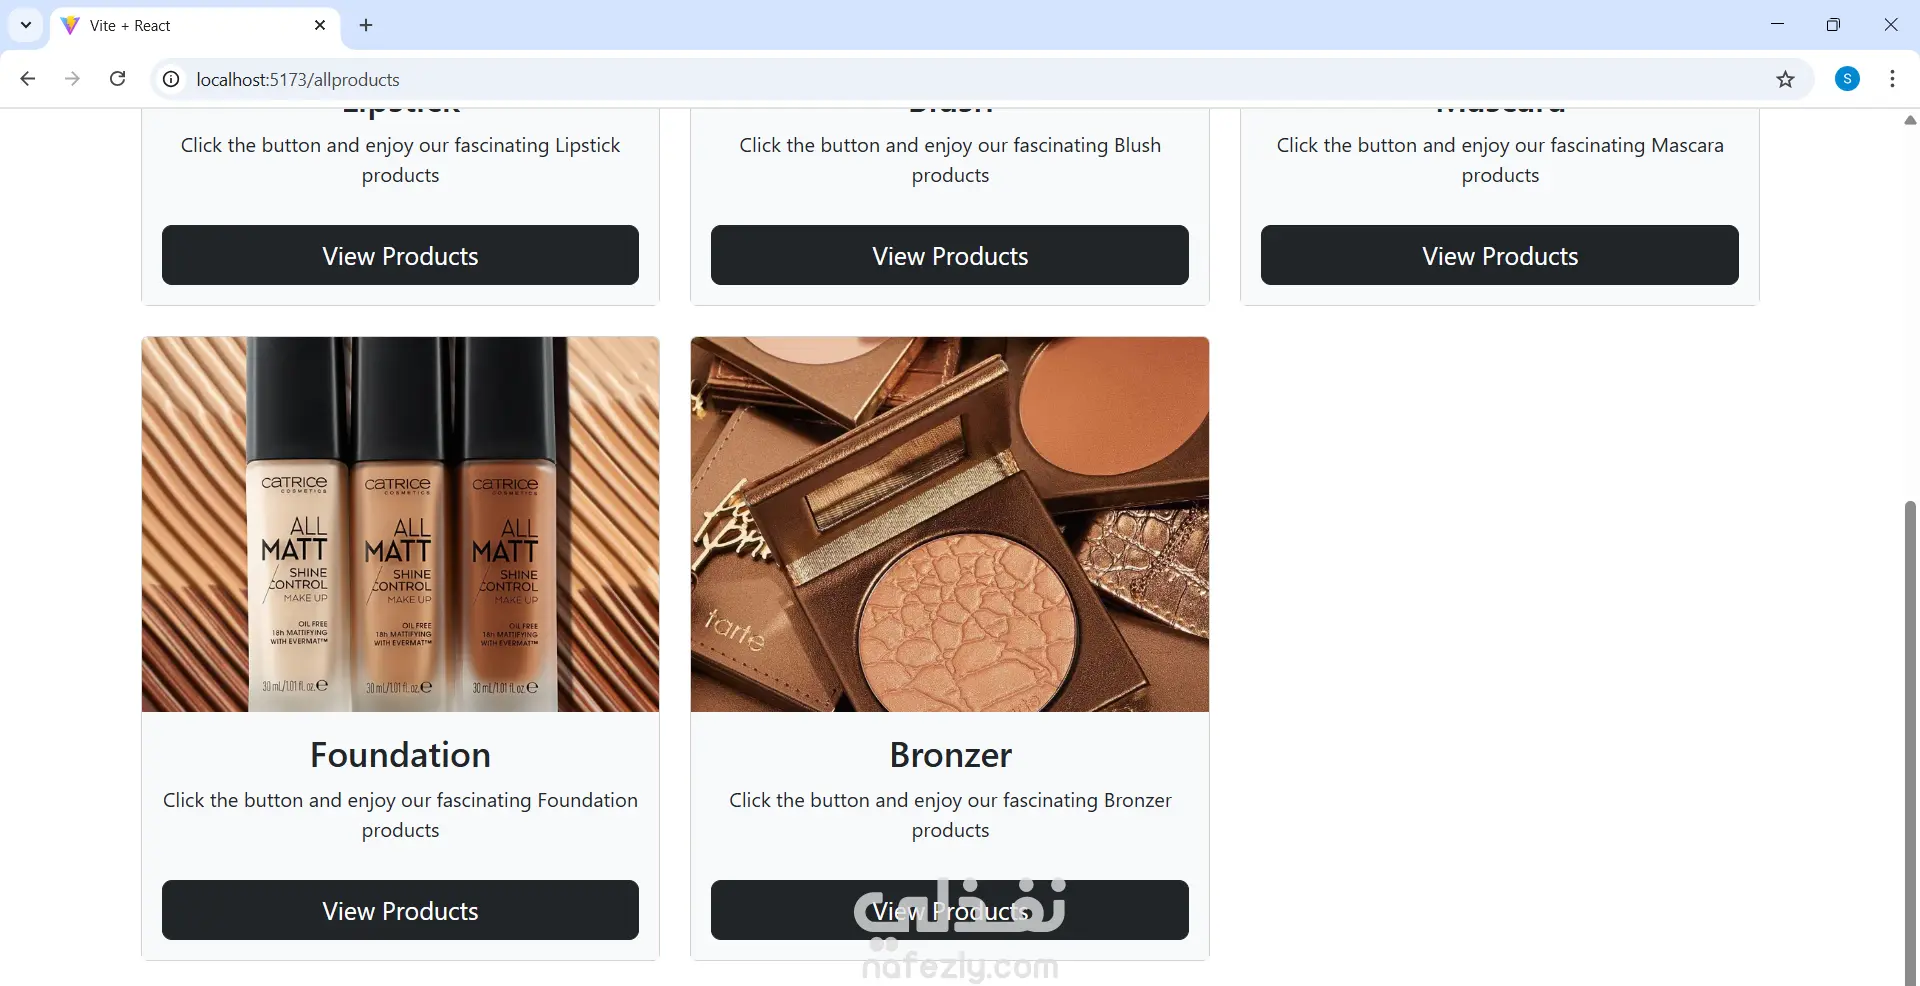The width and height of the screenshot is (1920, 986).
Task: View Products for Lipstick
Action: tap(400, 255)
